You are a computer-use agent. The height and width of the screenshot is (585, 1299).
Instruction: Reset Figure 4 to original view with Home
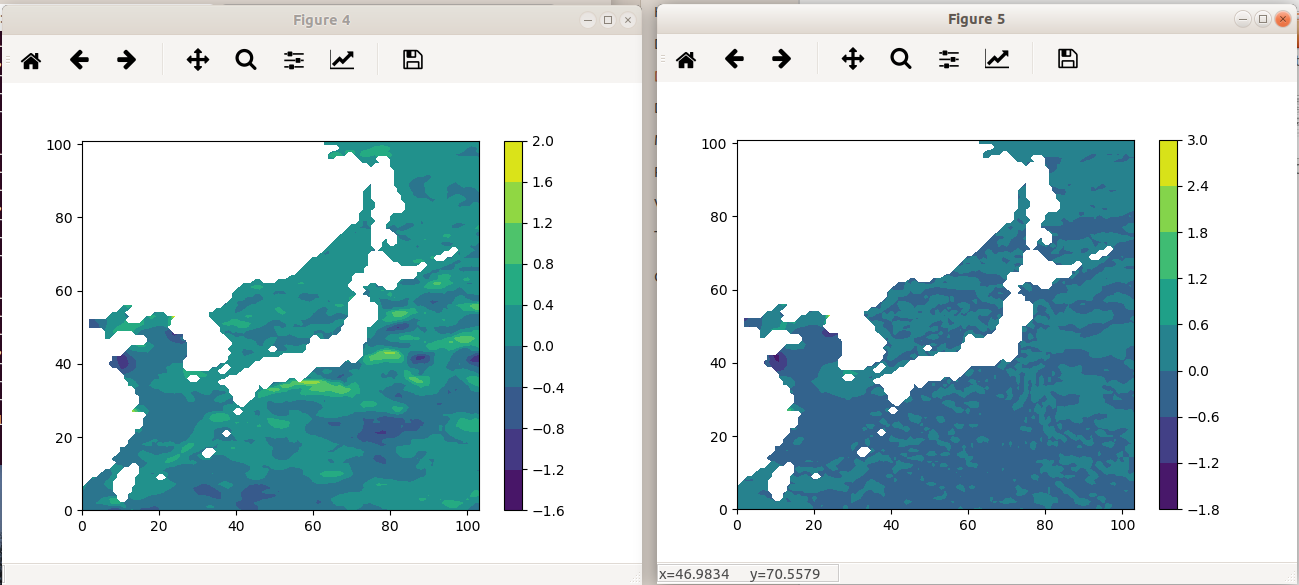(31, 60)
